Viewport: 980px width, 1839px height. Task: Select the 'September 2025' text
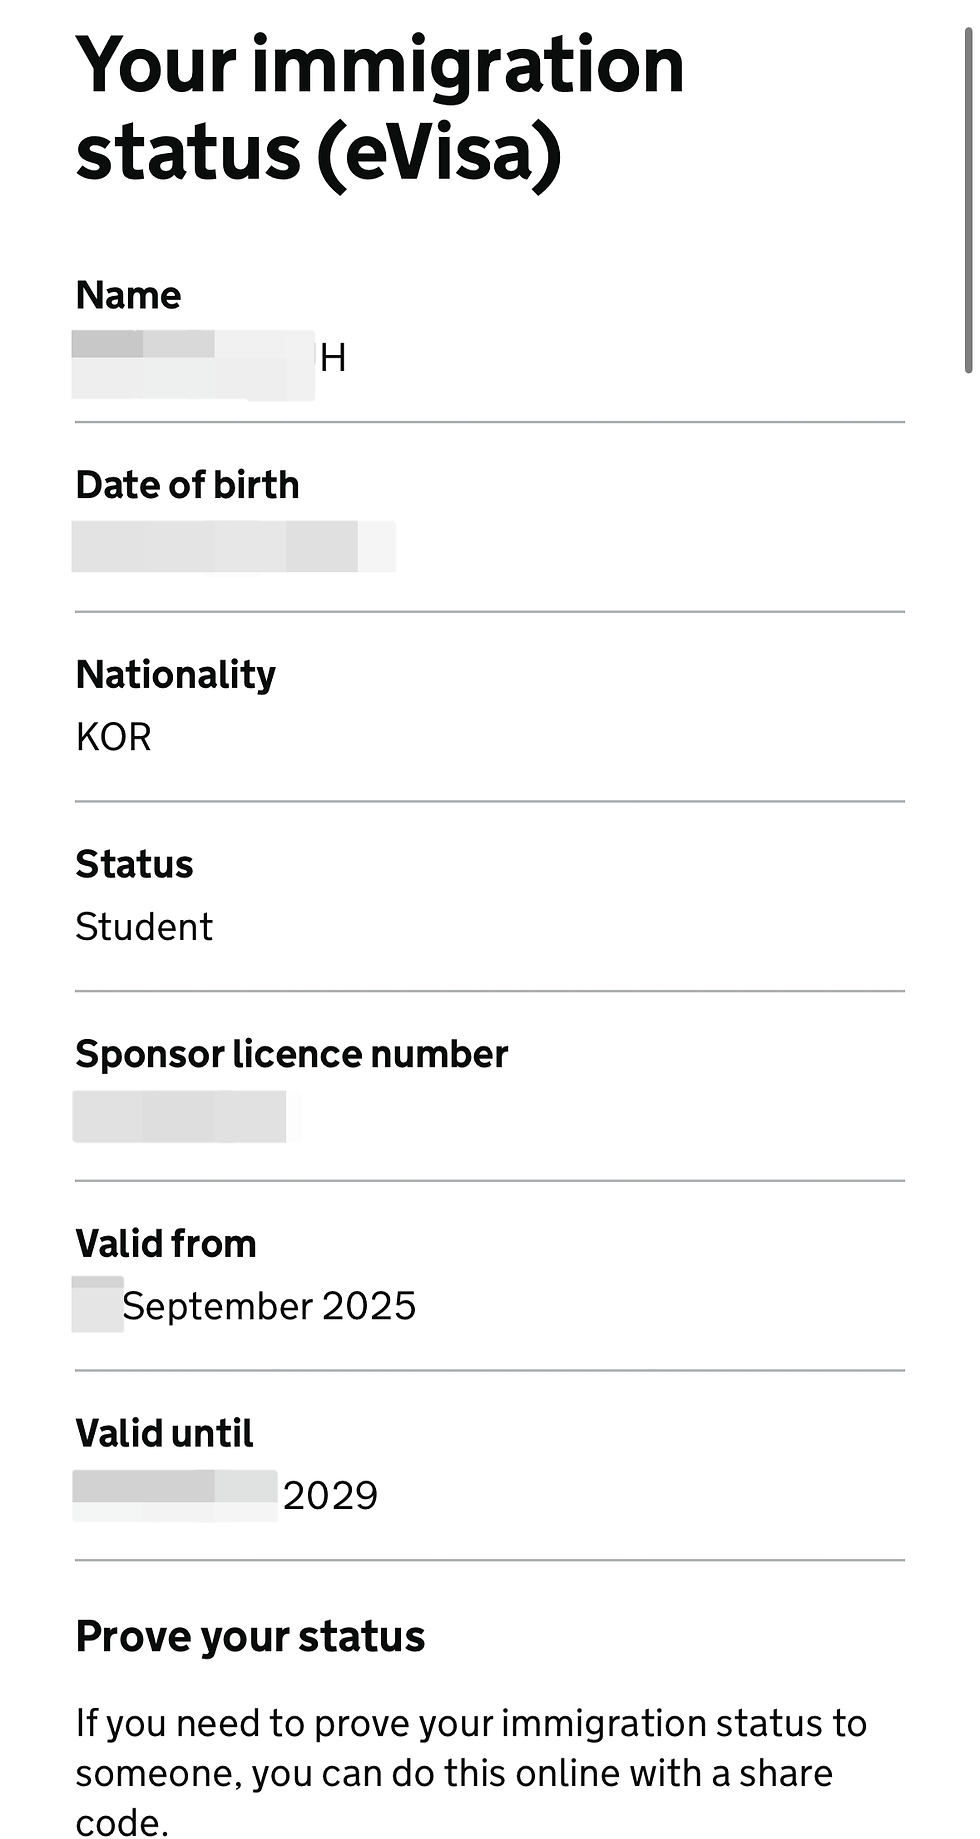click(x=269, y=1307)
